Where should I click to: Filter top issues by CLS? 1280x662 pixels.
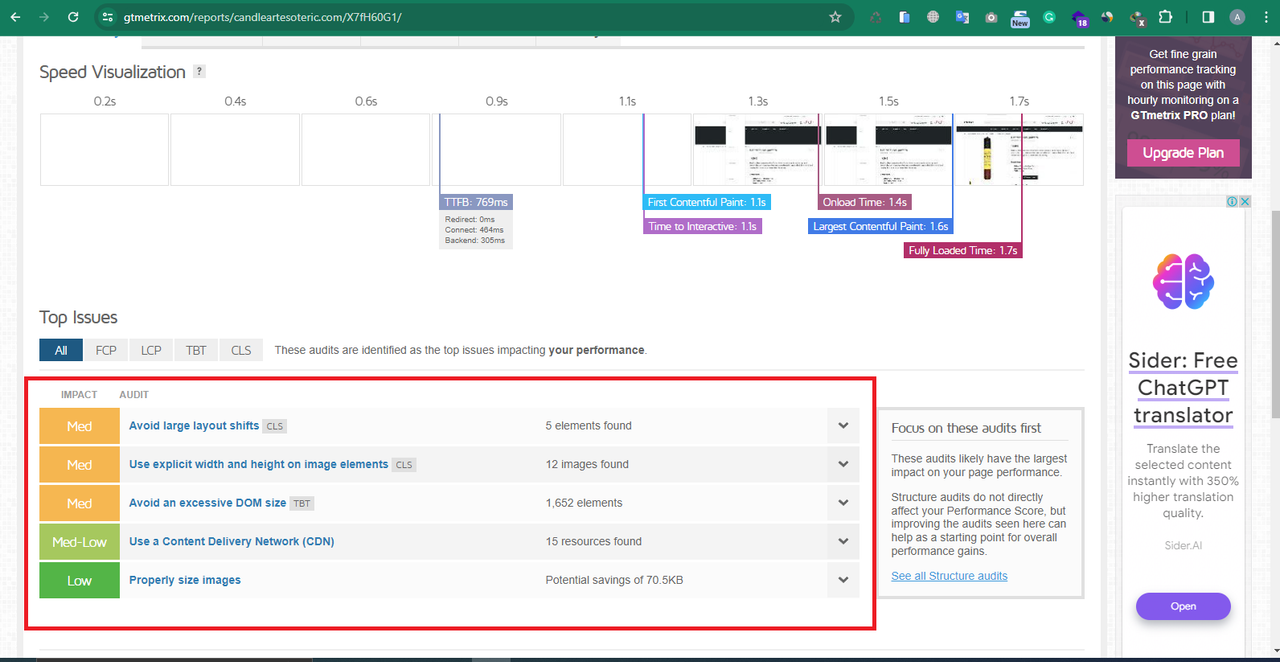tap(241, 350)
